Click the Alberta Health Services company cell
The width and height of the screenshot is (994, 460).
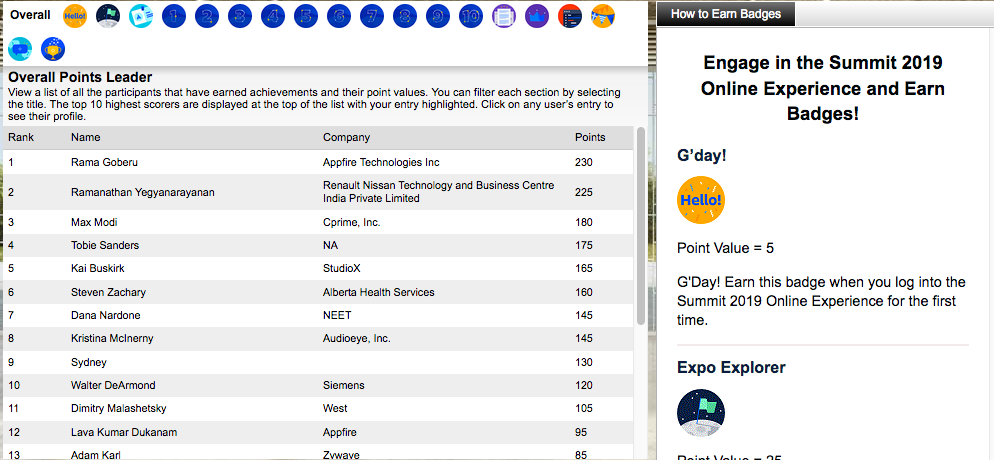[x=378, y=292]
